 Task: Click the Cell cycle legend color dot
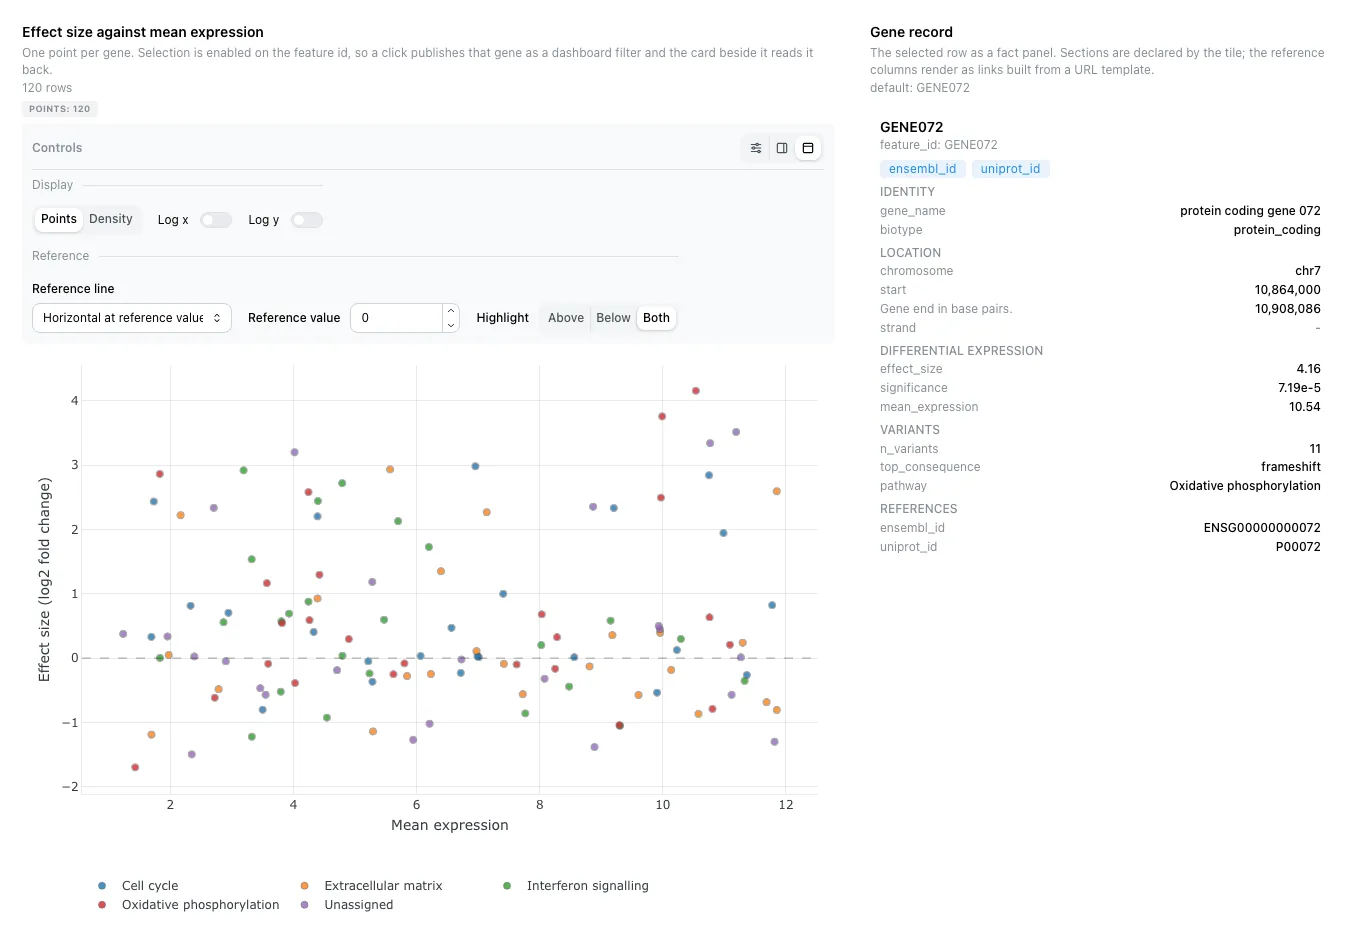click(x=102, y=886)
